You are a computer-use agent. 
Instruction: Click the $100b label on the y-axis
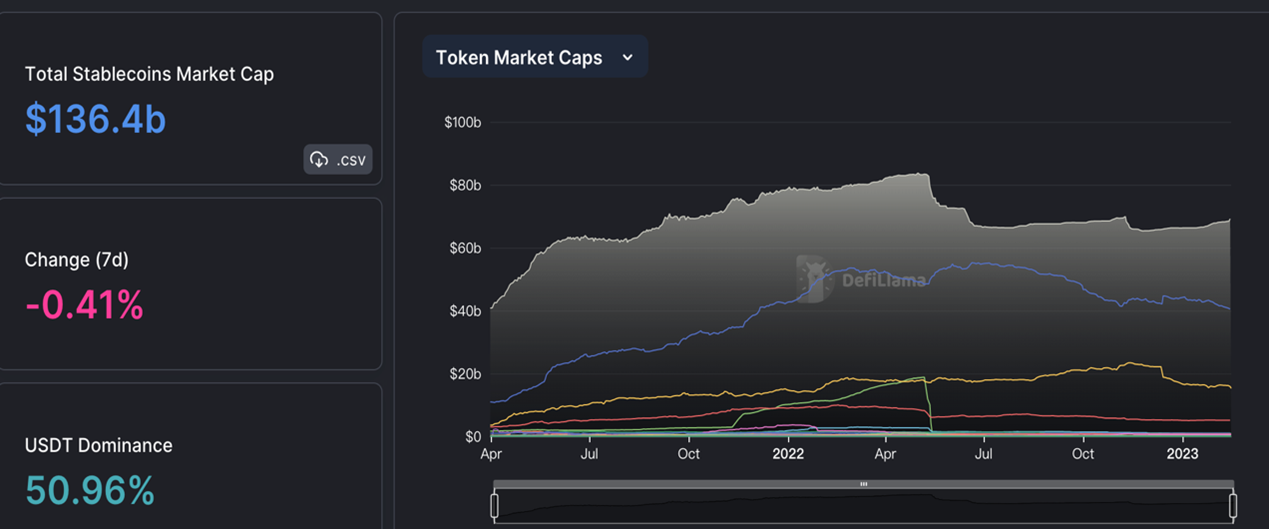click(463, 123)
